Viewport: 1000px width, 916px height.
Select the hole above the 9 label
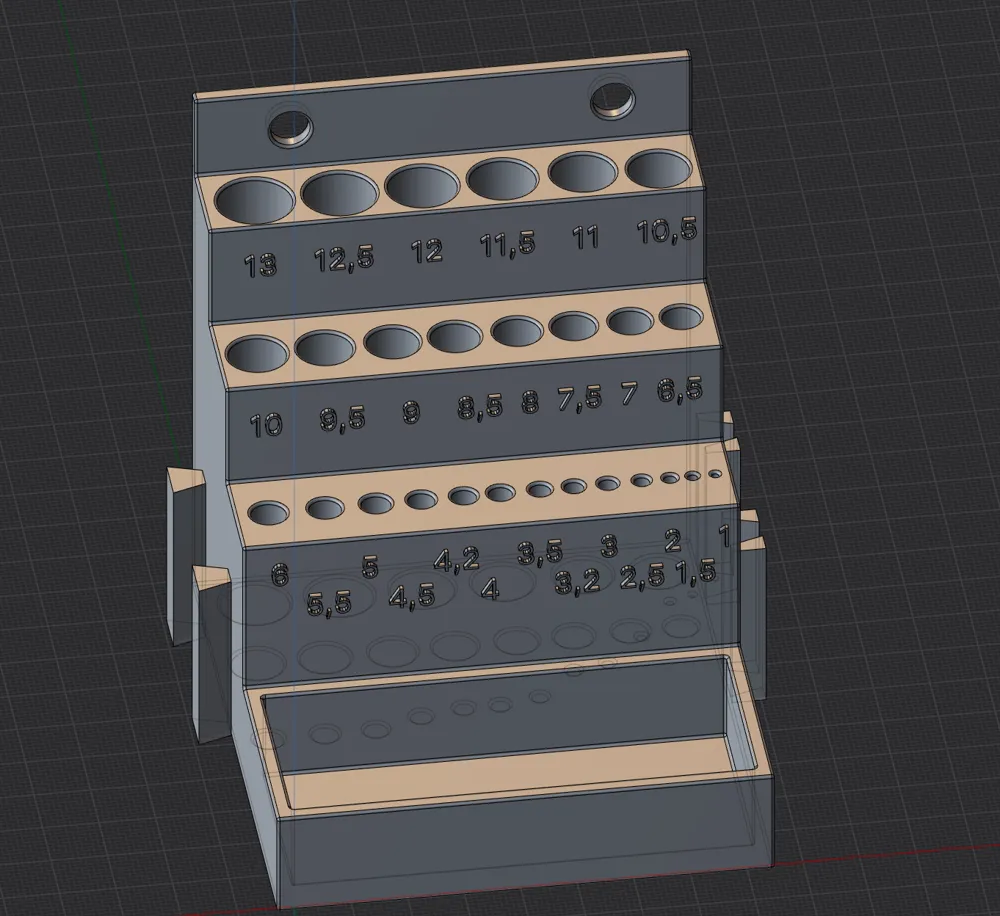point(393,341)
